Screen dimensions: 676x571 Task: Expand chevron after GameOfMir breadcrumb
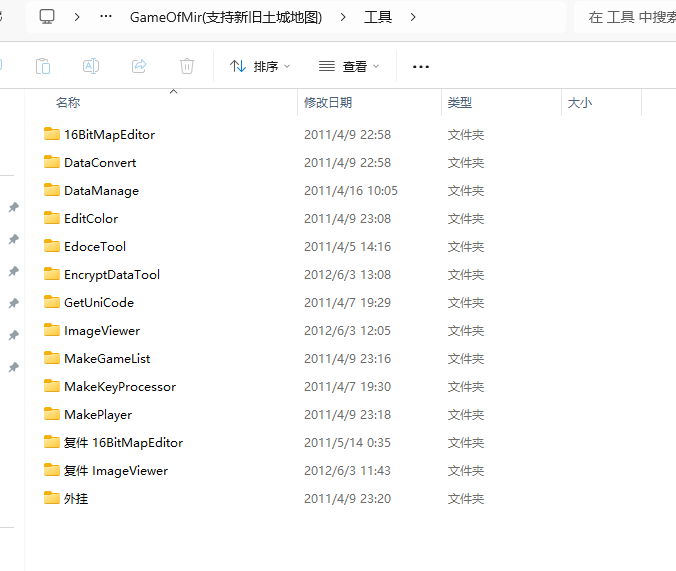[x=343, y=17]
